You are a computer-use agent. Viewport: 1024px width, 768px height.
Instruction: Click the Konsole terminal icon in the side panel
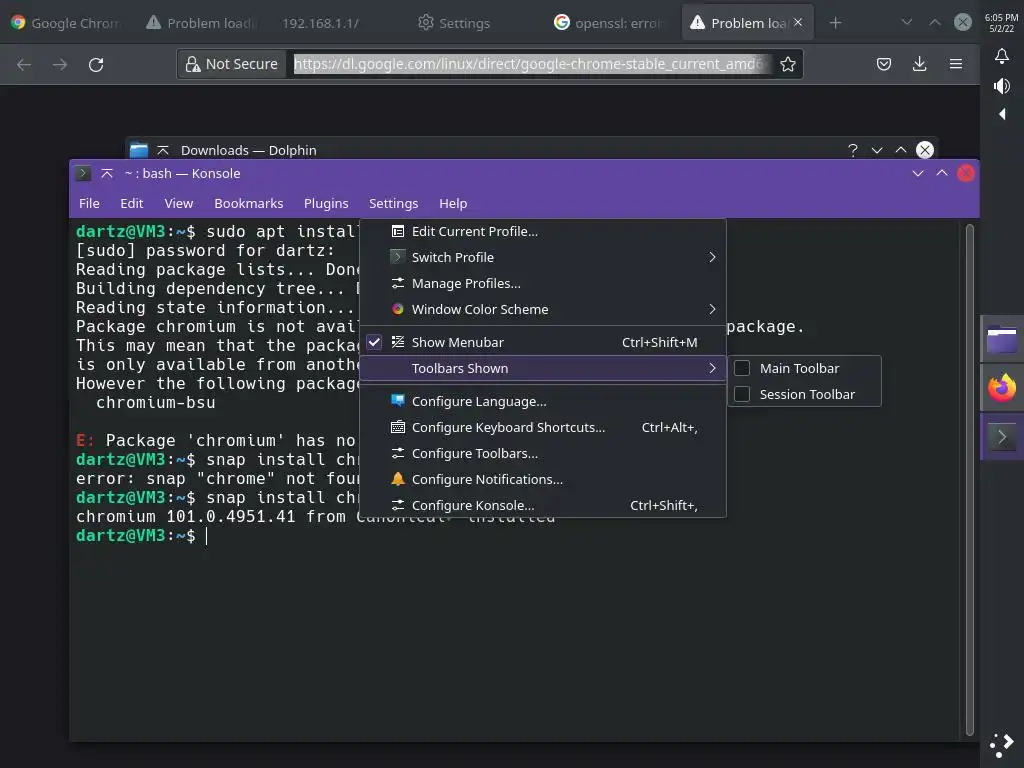click(1002, 437)
